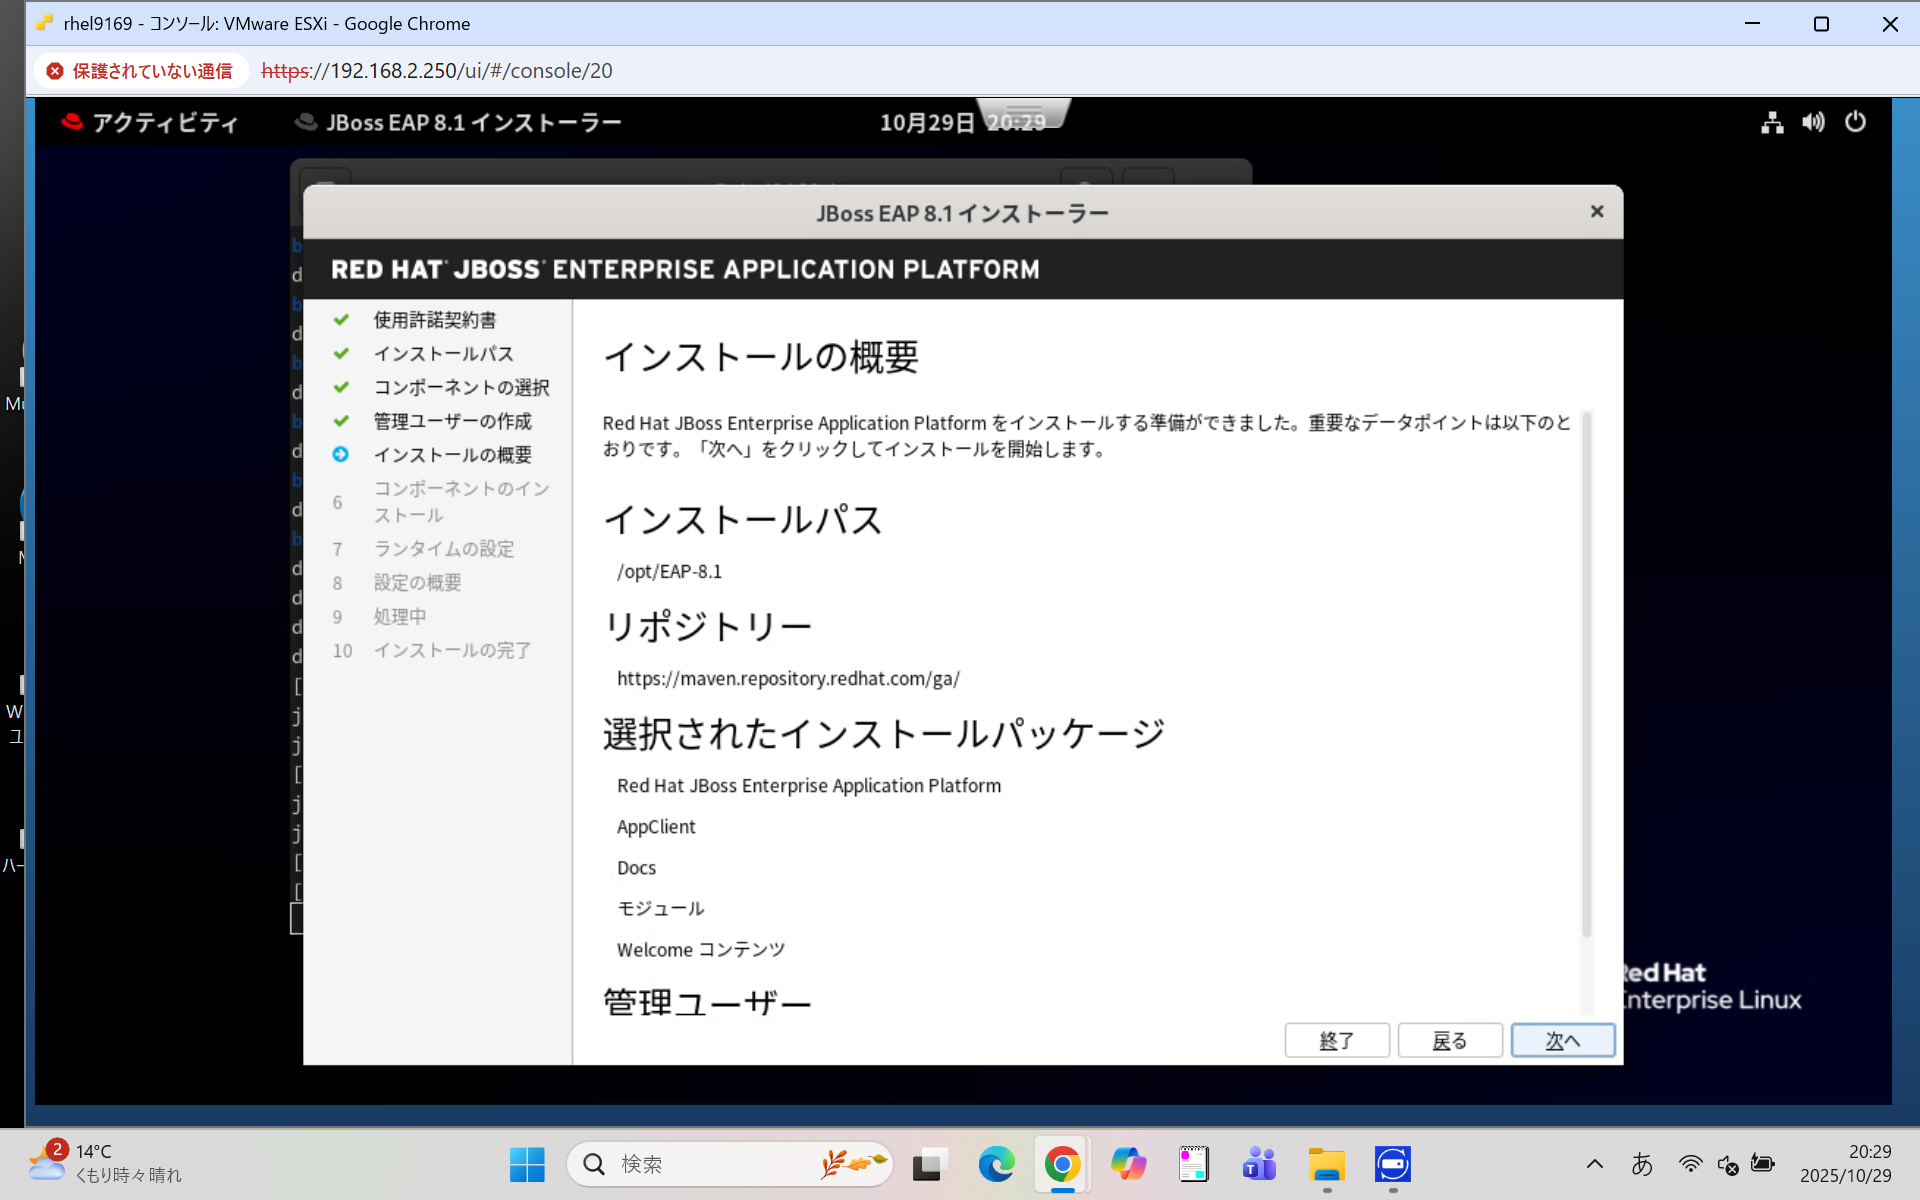
Task: Toggle the Japanese IME input mode in the tray
Action: tap(1644, 1164)
